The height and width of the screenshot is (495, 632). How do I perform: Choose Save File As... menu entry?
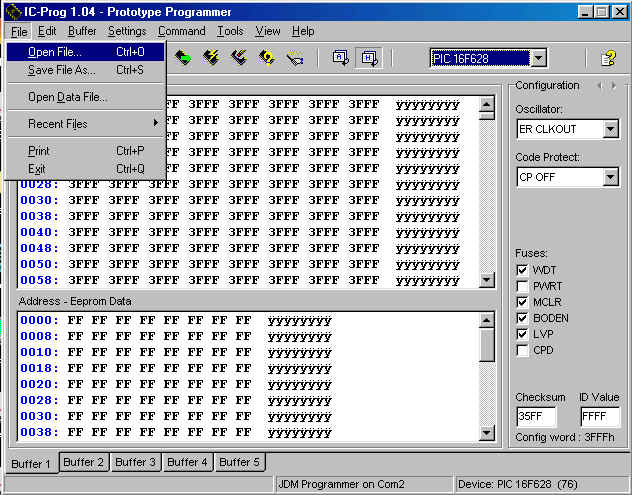86,70
